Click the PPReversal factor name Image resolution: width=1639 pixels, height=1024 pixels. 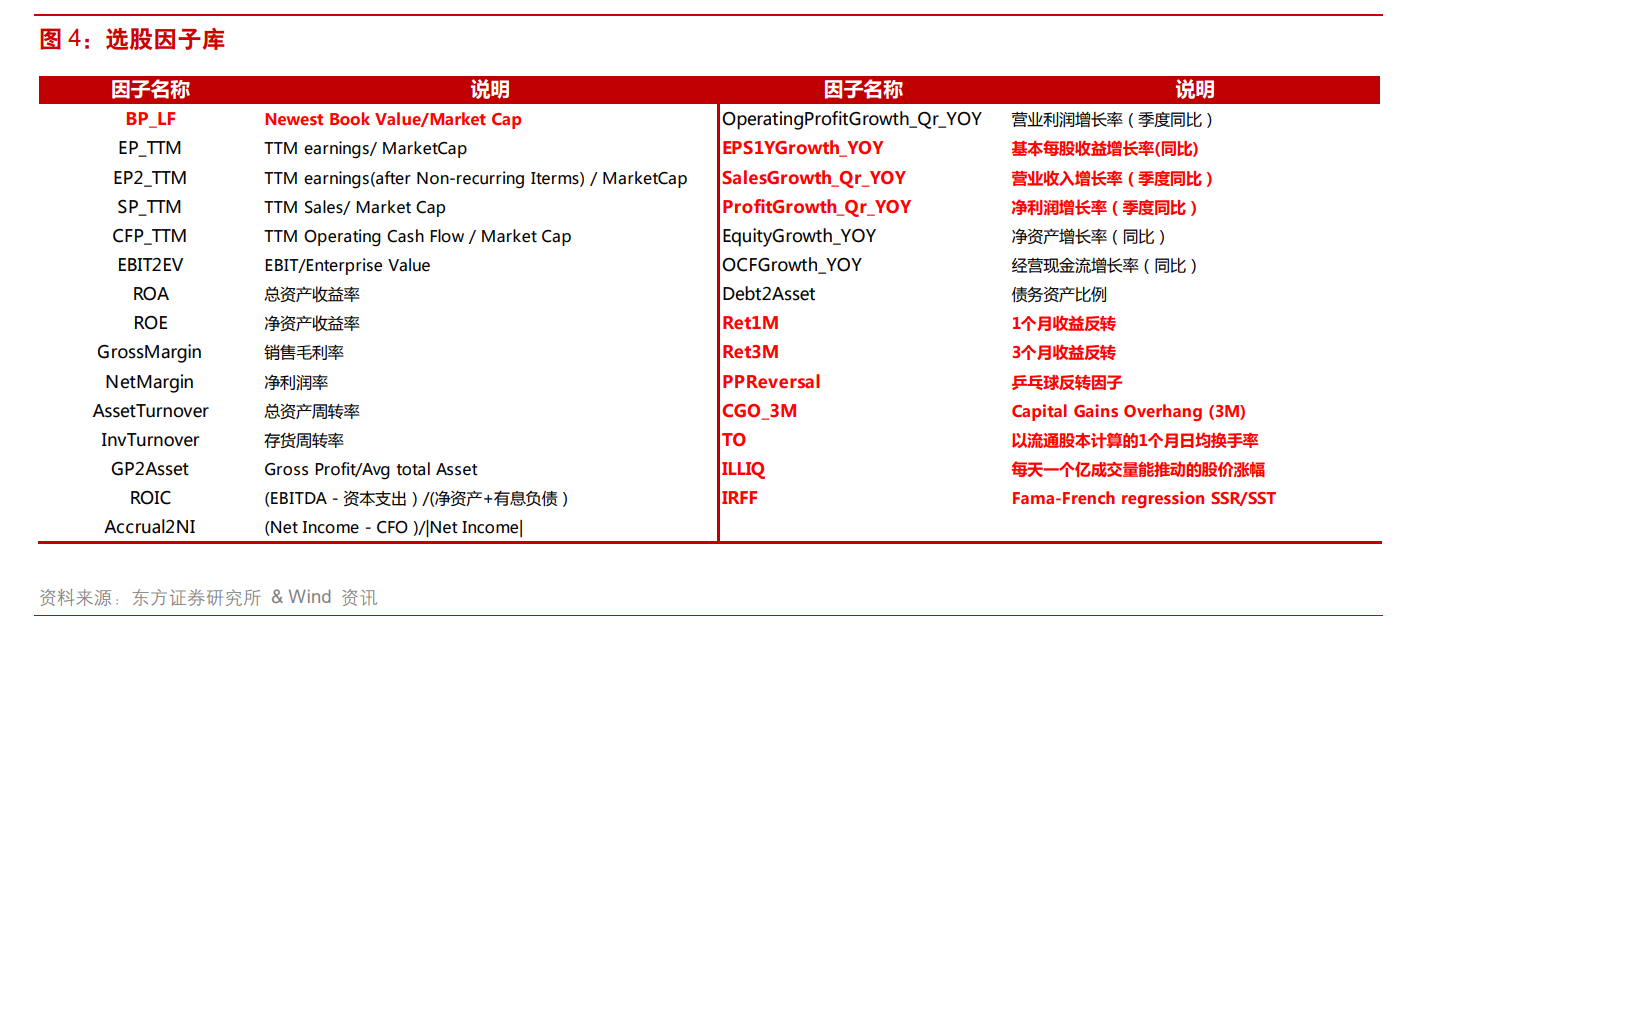coord(770,382)
